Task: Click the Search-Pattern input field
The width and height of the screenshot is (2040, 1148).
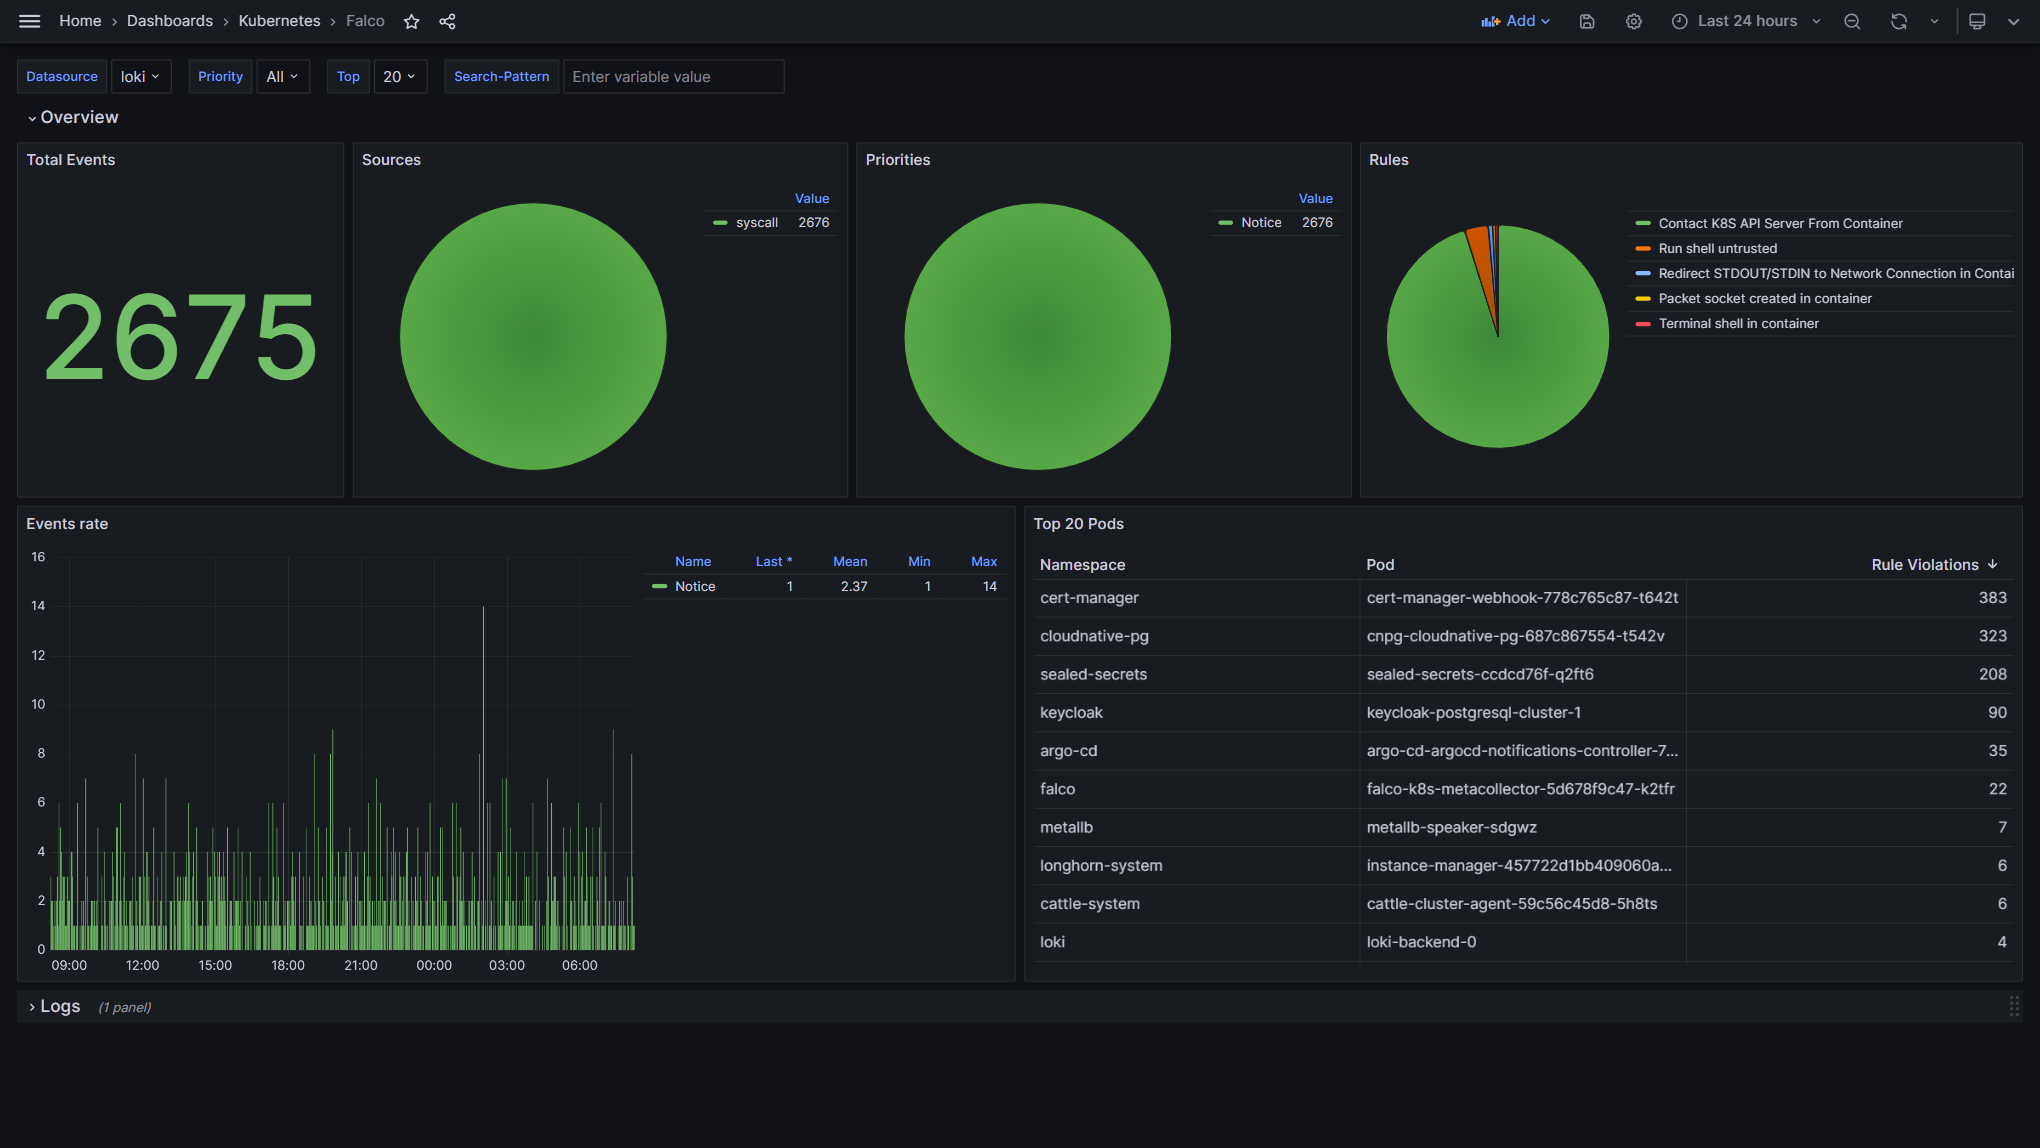Action: 673,77
